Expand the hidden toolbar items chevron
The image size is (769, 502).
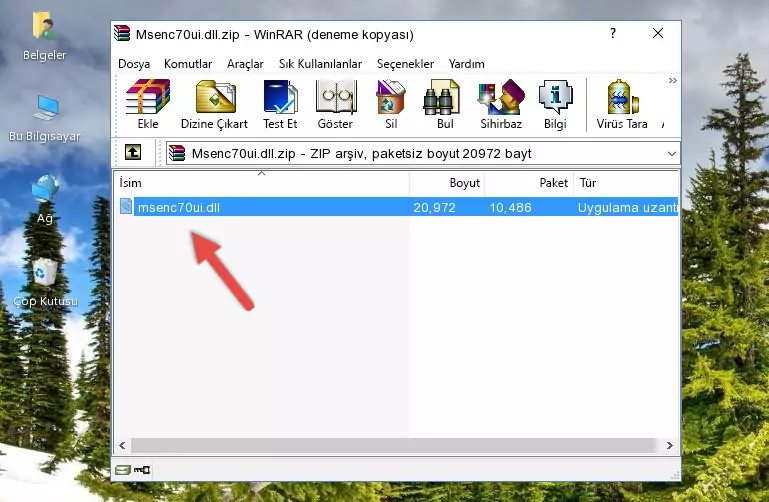pyautogui.click(x=672, y=80)
